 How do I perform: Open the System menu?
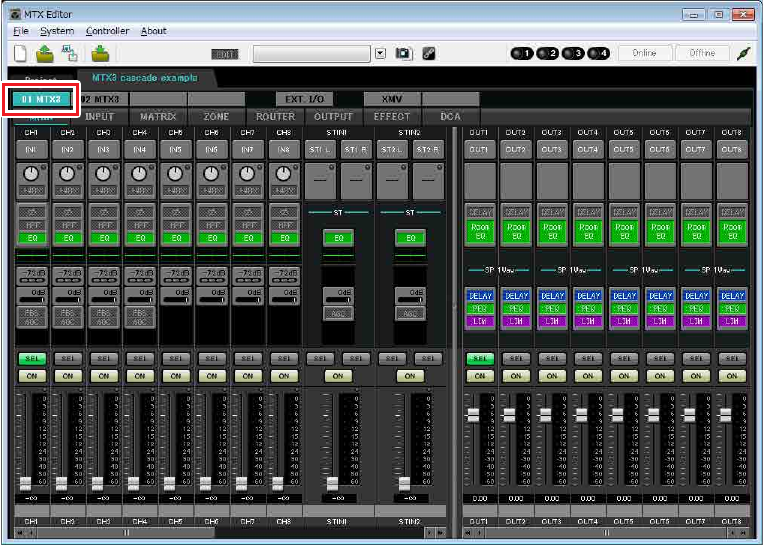point(57,31)
